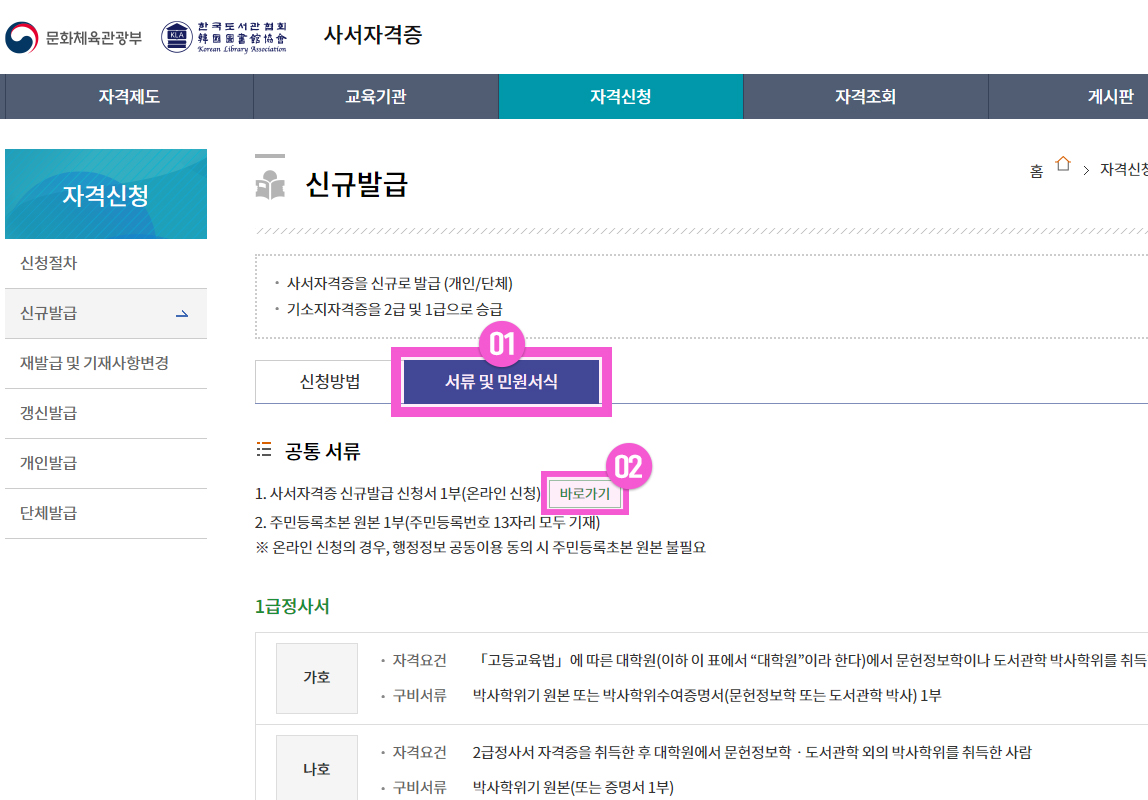Click the 신규발급 page title book icon
This screenshot has width=1148, height=800.
click(x=270, y=185)
